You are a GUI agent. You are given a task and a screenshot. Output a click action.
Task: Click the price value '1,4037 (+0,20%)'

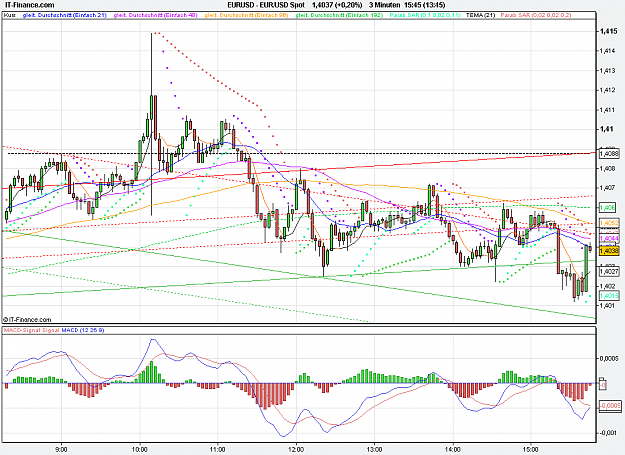[x=337, y=5]
